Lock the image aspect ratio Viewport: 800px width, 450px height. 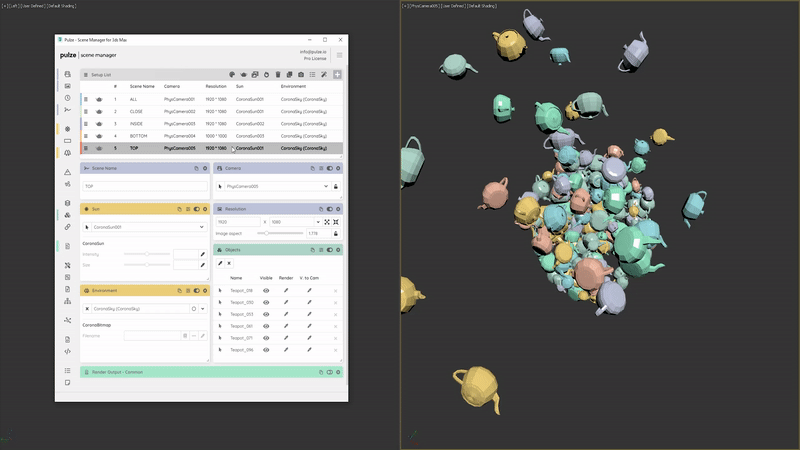336,233
